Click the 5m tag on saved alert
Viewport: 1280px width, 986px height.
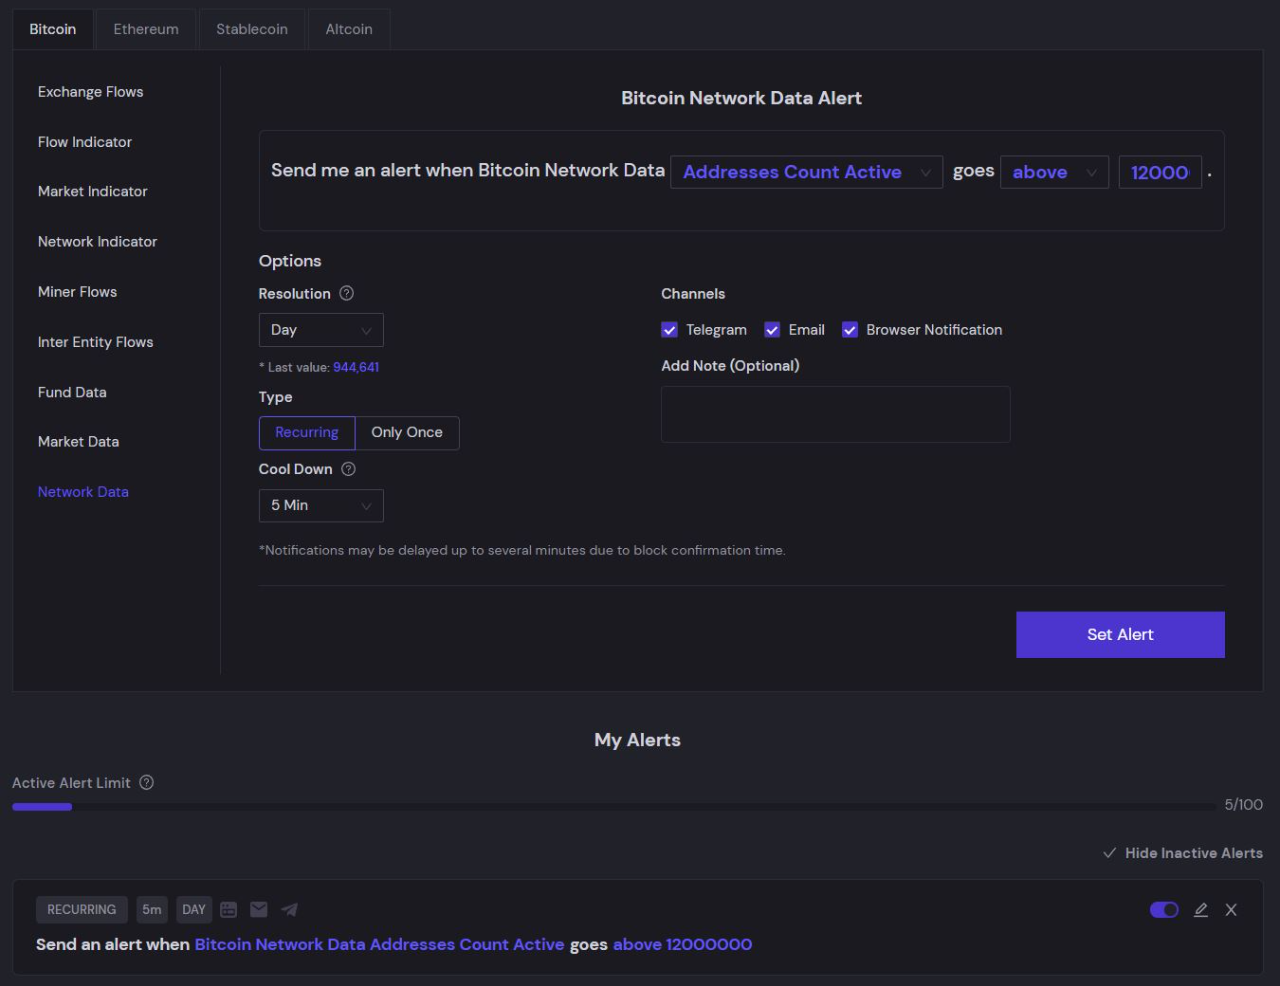click(152, 910)
